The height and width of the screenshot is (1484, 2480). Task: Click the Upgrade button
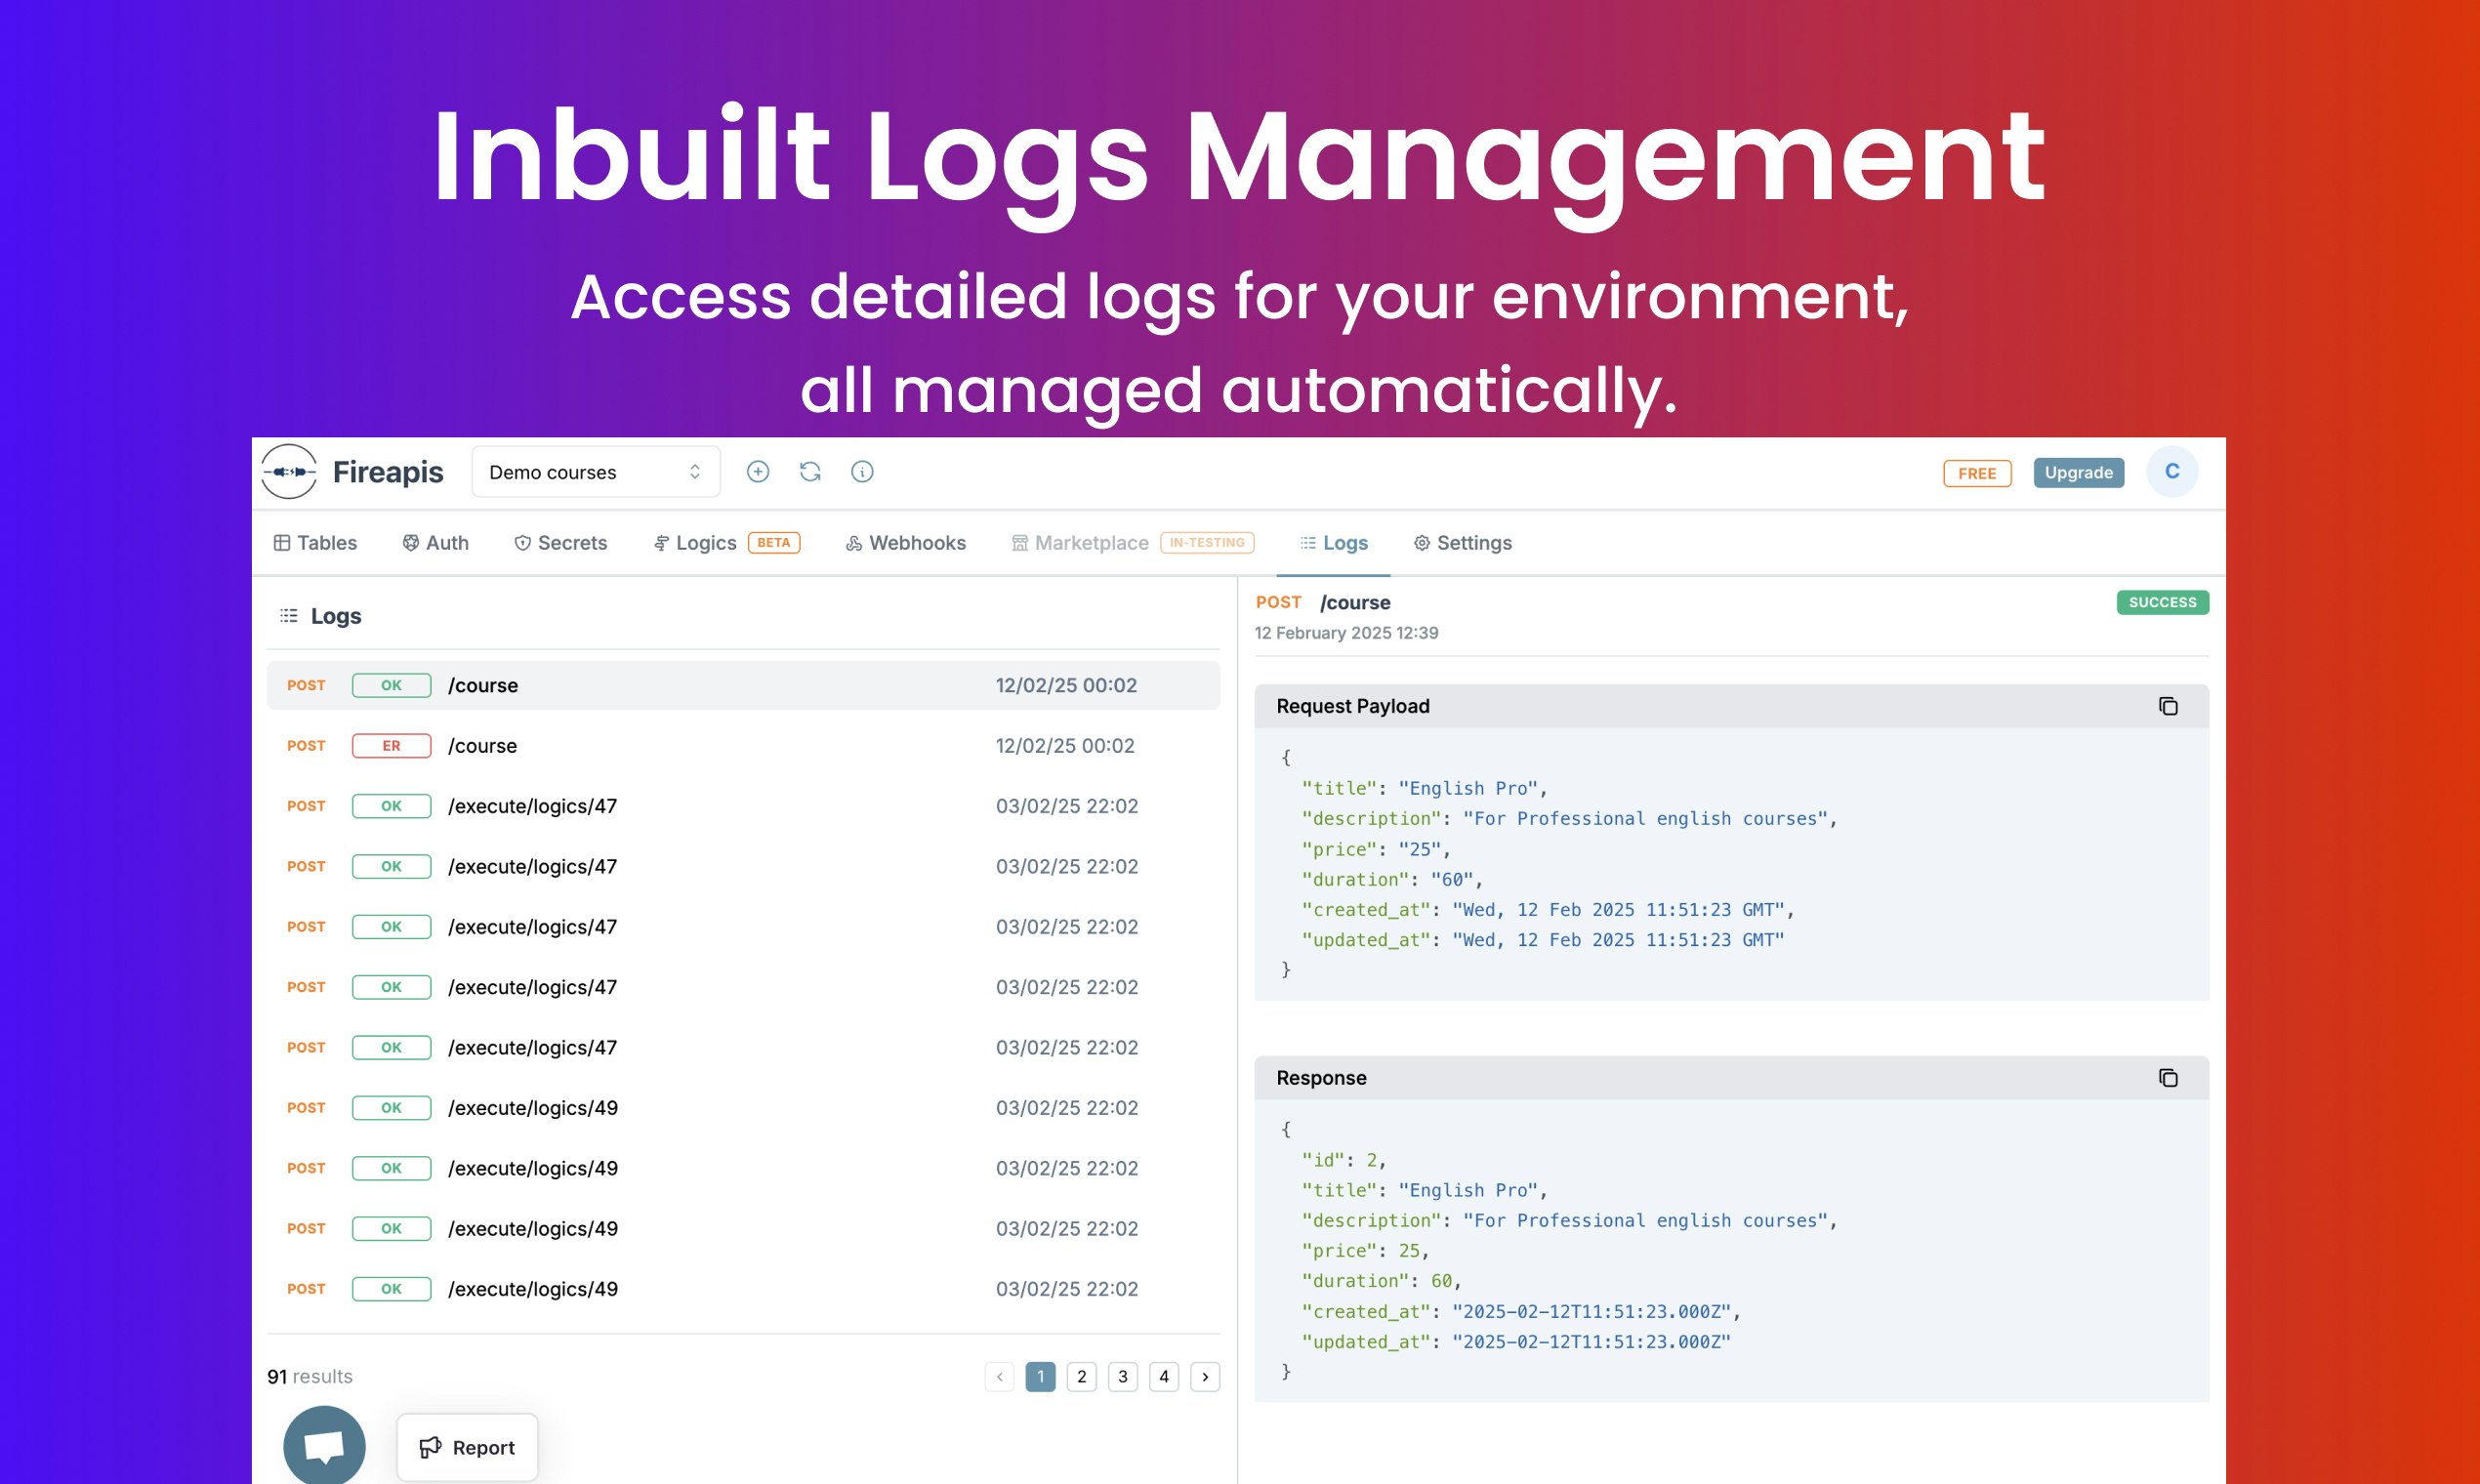point(2078,473)
